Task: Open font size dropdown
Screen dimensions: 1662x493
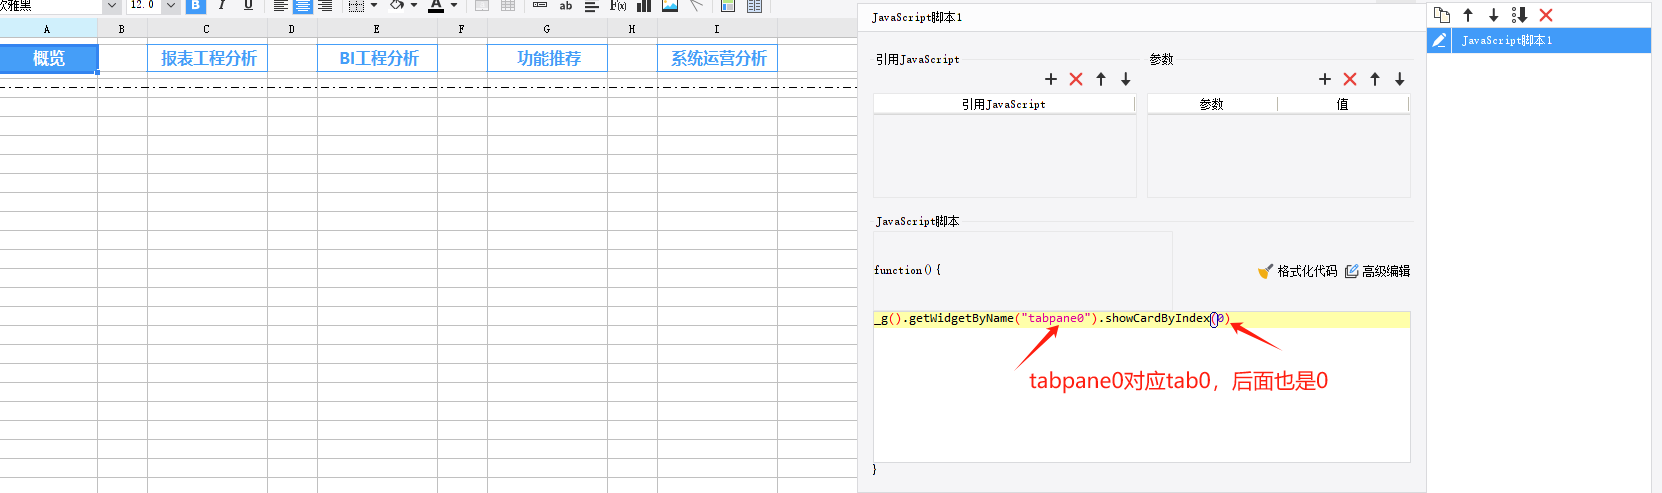Action: 170,5
